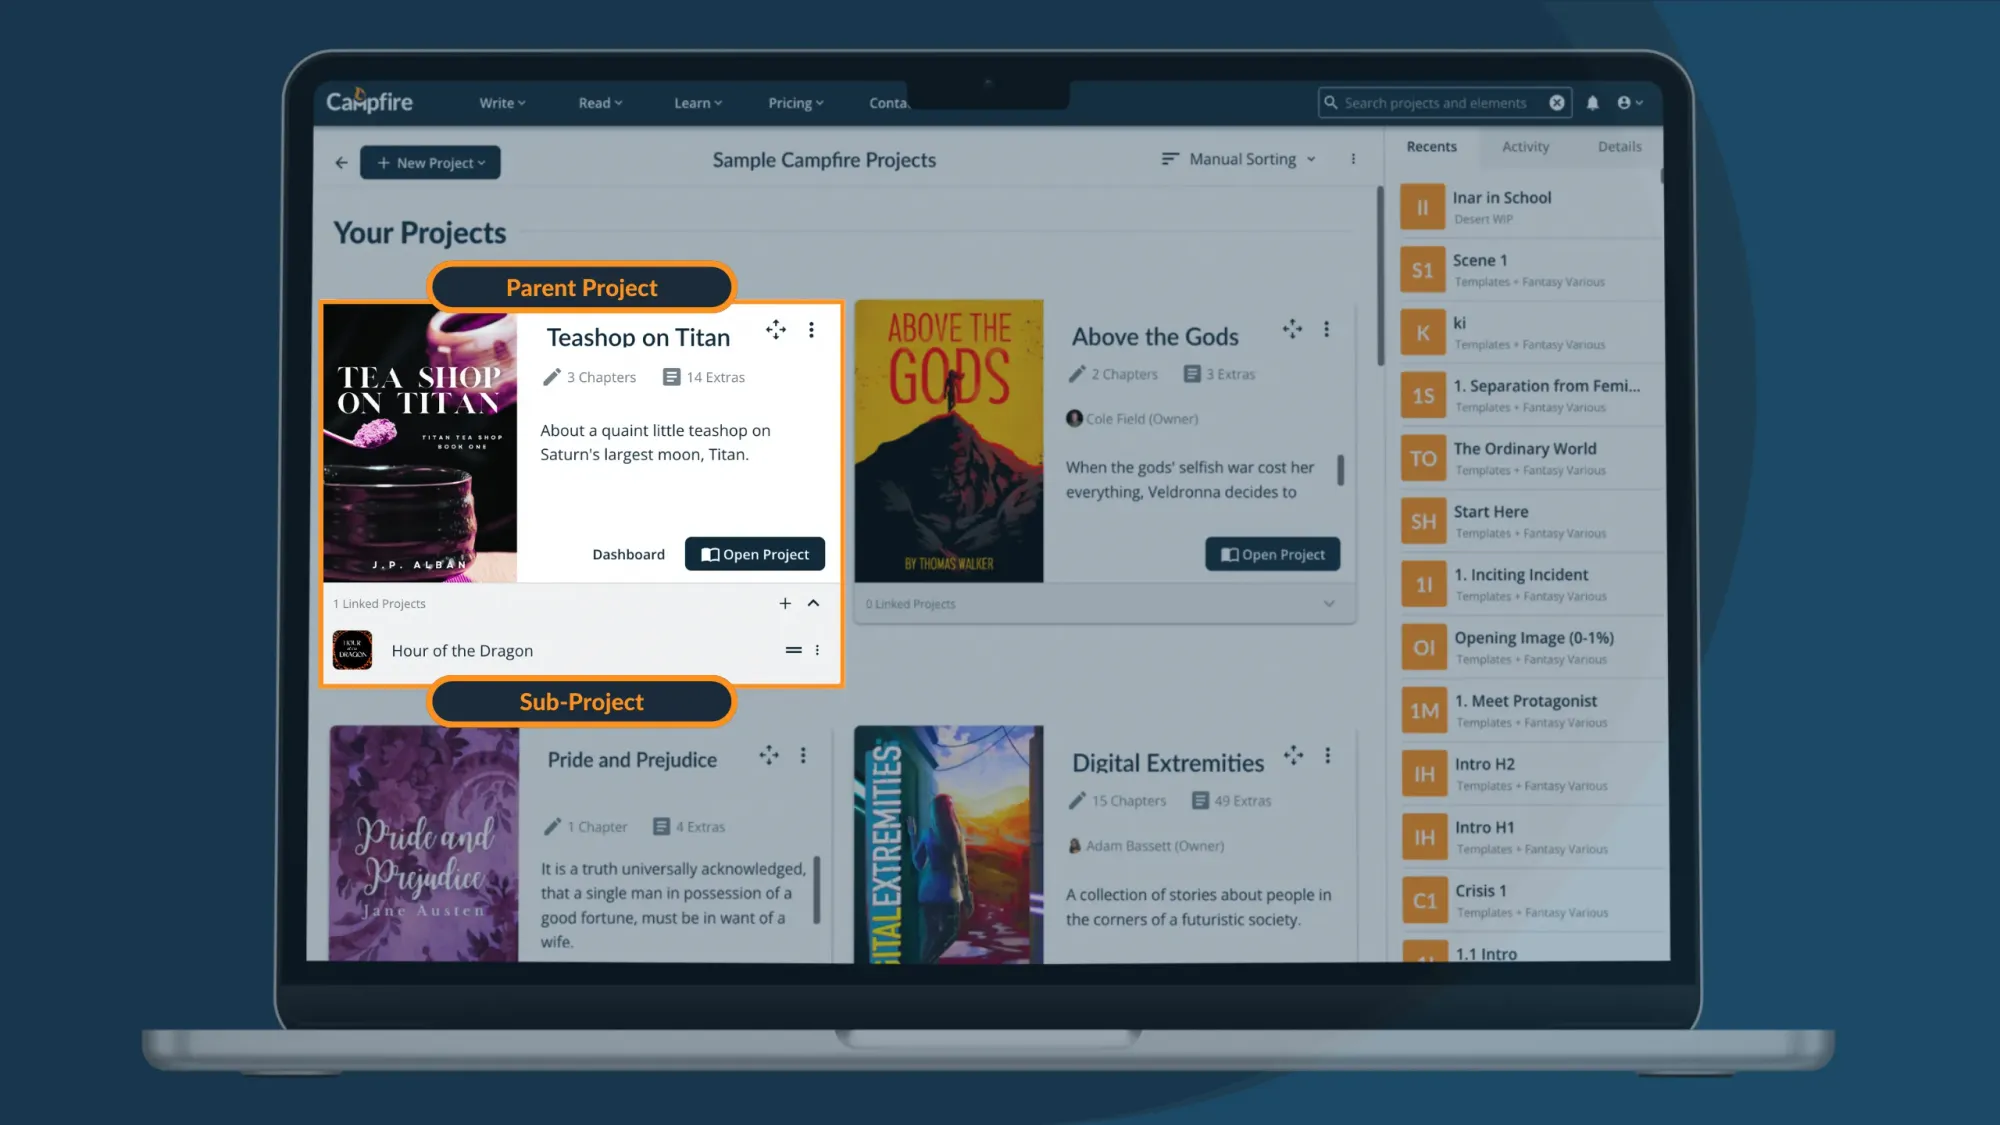The height and width of the screenshot is (1125, 2000).
Task: Click the Above the Gods cover image
Action: 948,441
